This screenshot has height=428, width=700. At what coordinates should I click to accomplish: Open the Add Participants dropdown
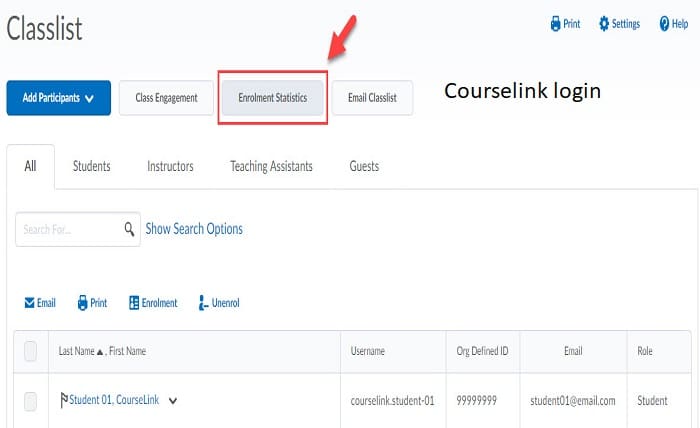(x=58, y=98)
